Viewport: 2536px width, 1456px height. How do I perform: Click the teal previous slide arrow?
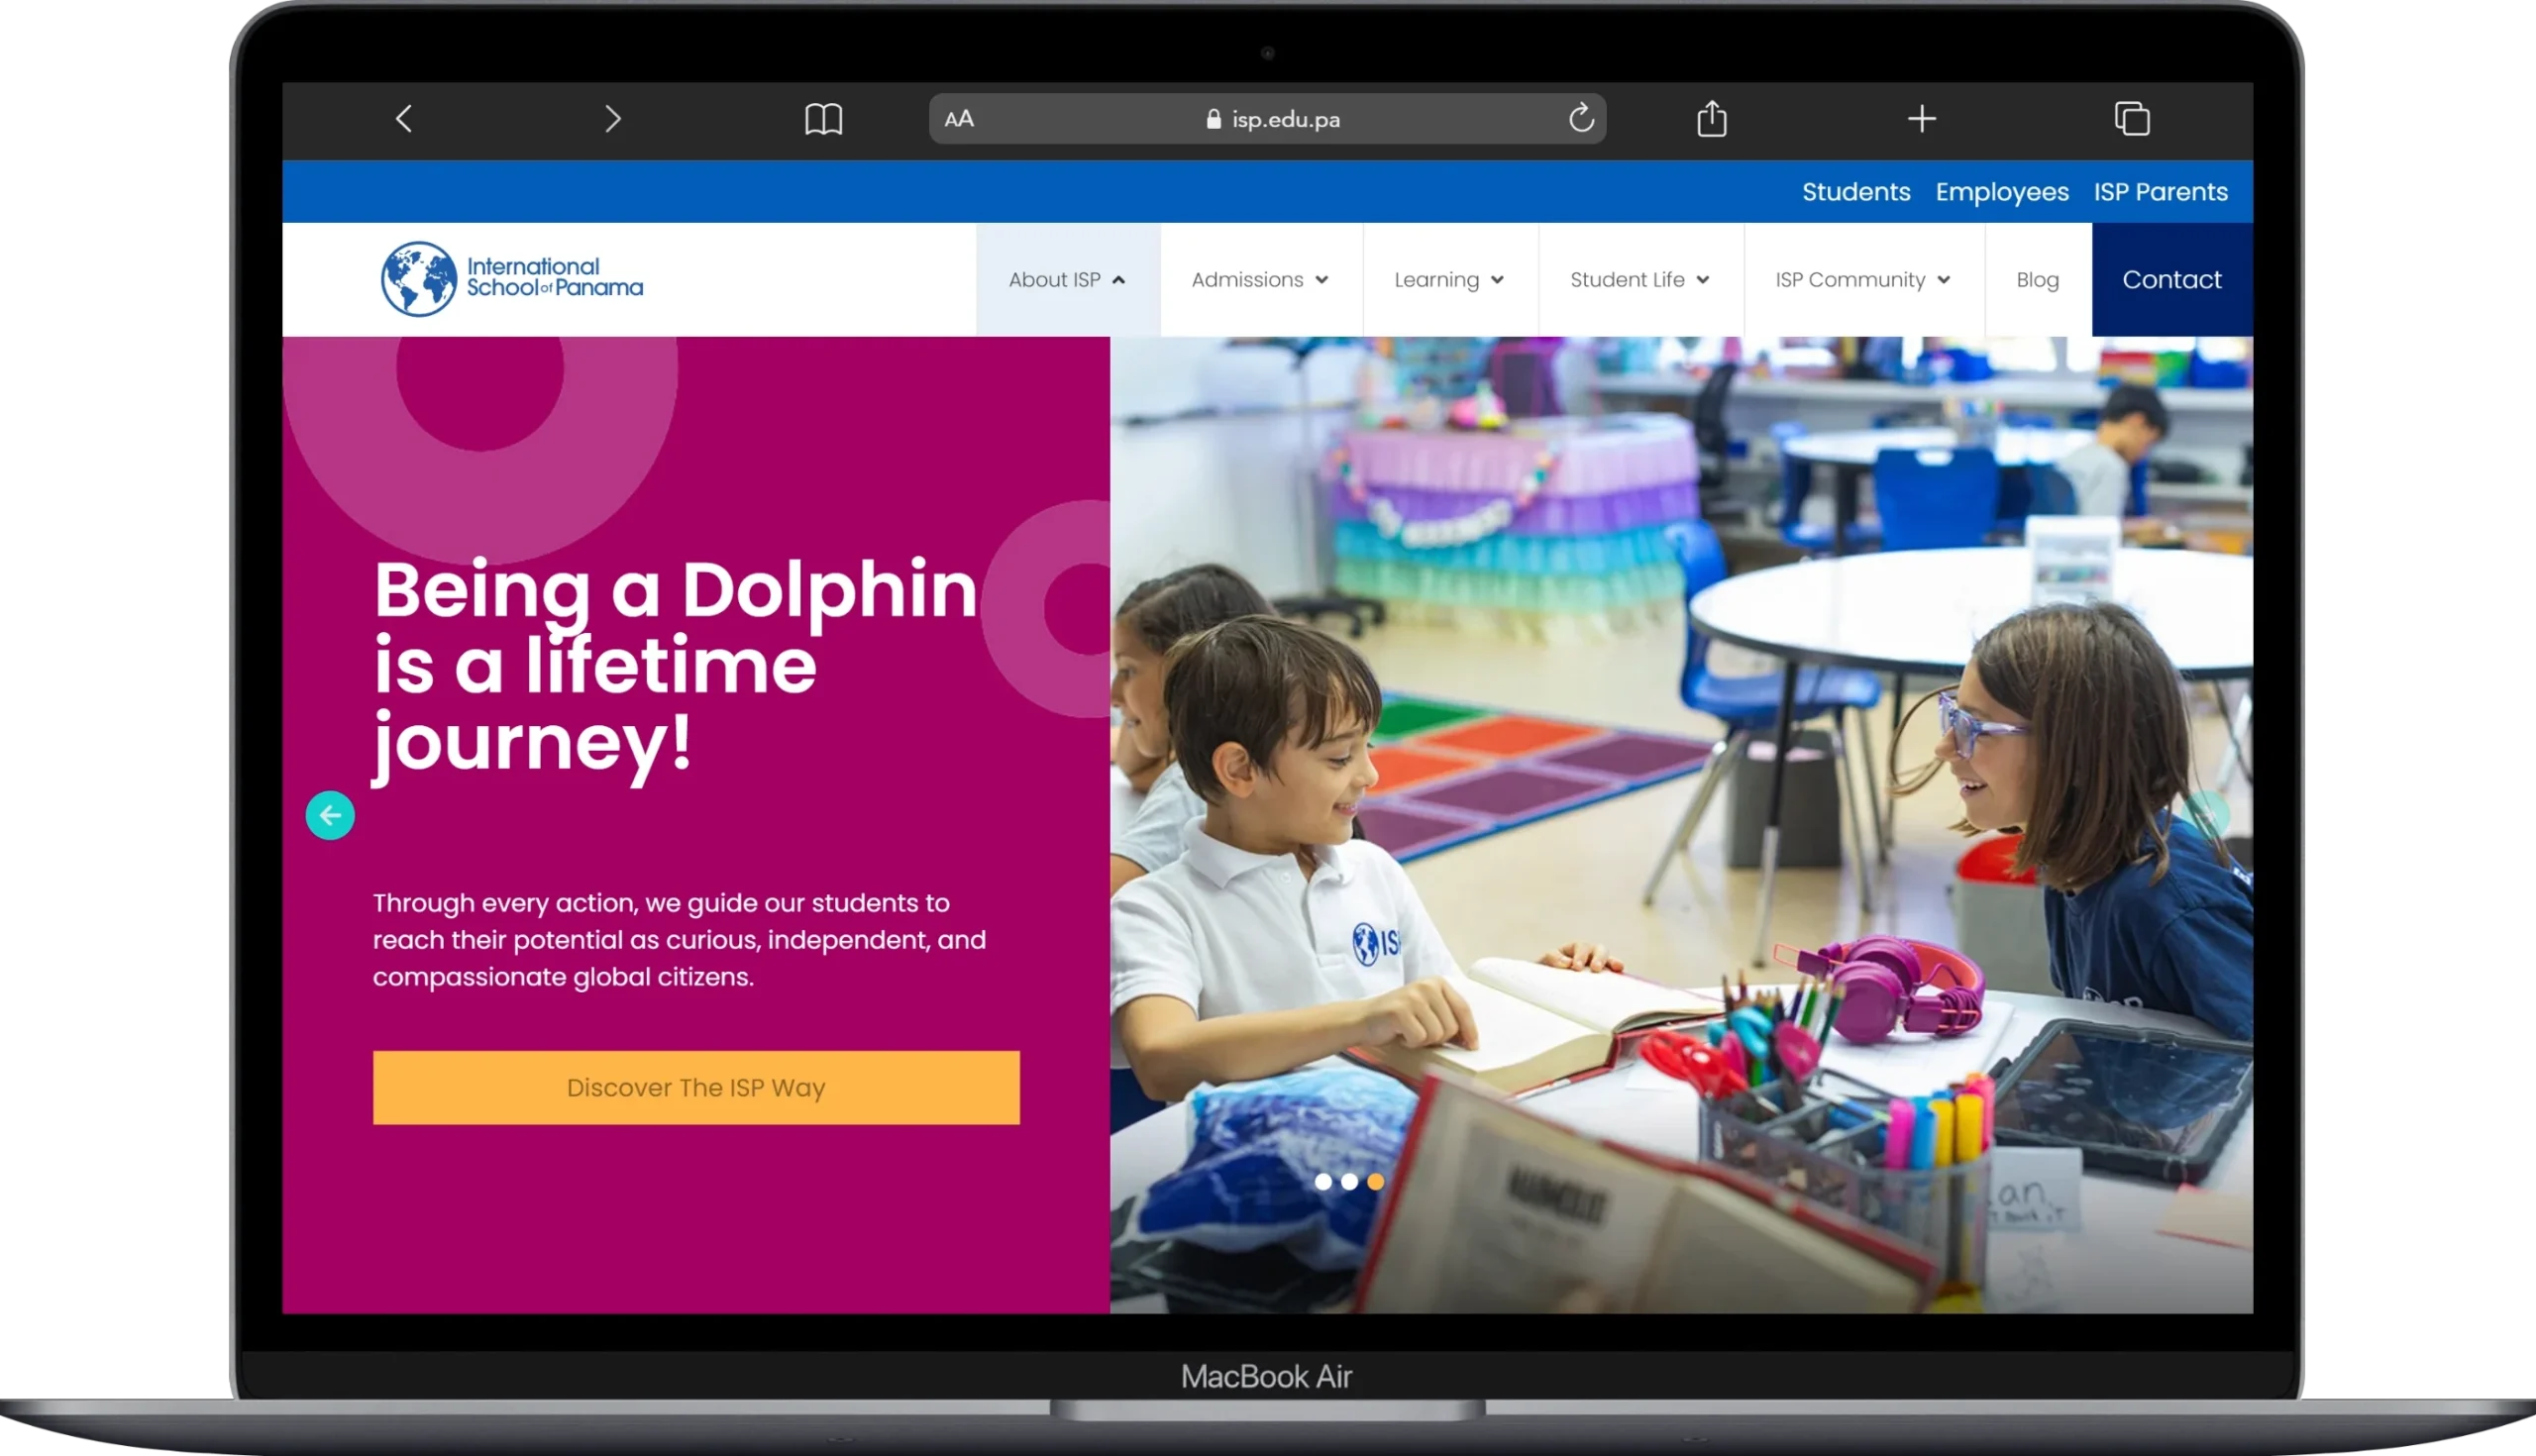click(x=330, y=816)
